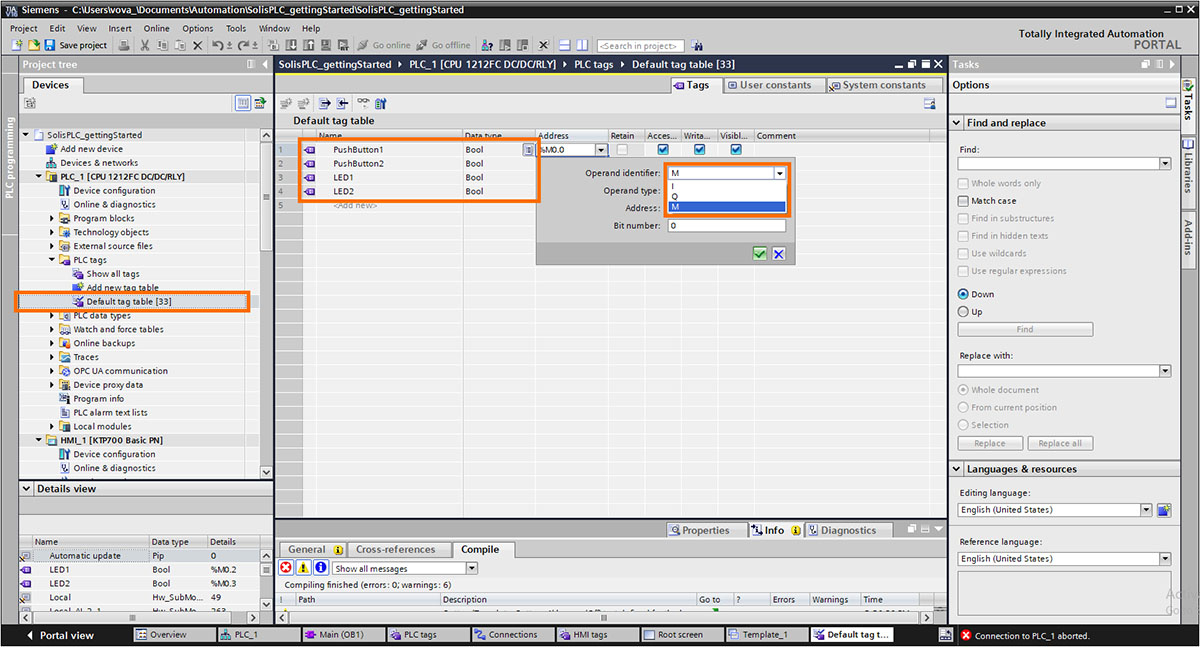The height and width of the screenshot is (647, 1200).
Task: Select the Up search direction radio
Action: (x=963, y=312)
